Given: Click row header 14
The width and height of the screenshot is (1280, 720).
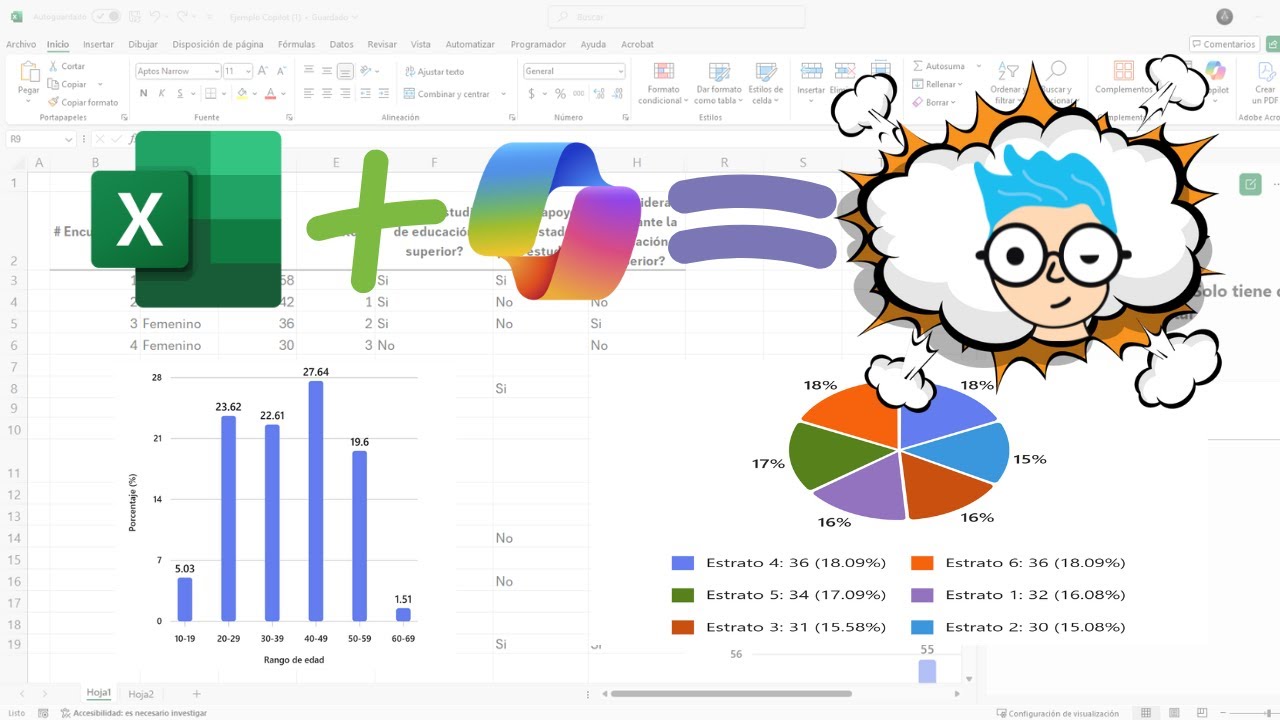Looking at the screenshot, I should coord(14,538).
